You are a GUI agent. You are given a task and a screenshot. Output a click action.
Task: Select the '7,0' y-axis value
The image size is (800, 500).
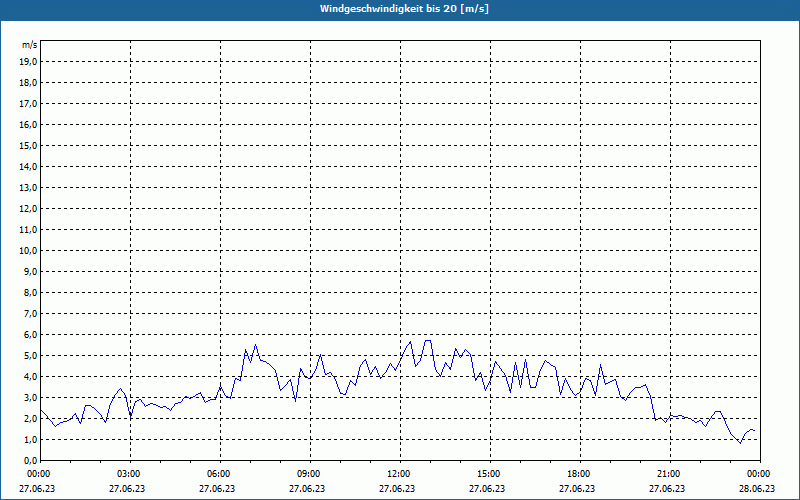tap(31, 313)
